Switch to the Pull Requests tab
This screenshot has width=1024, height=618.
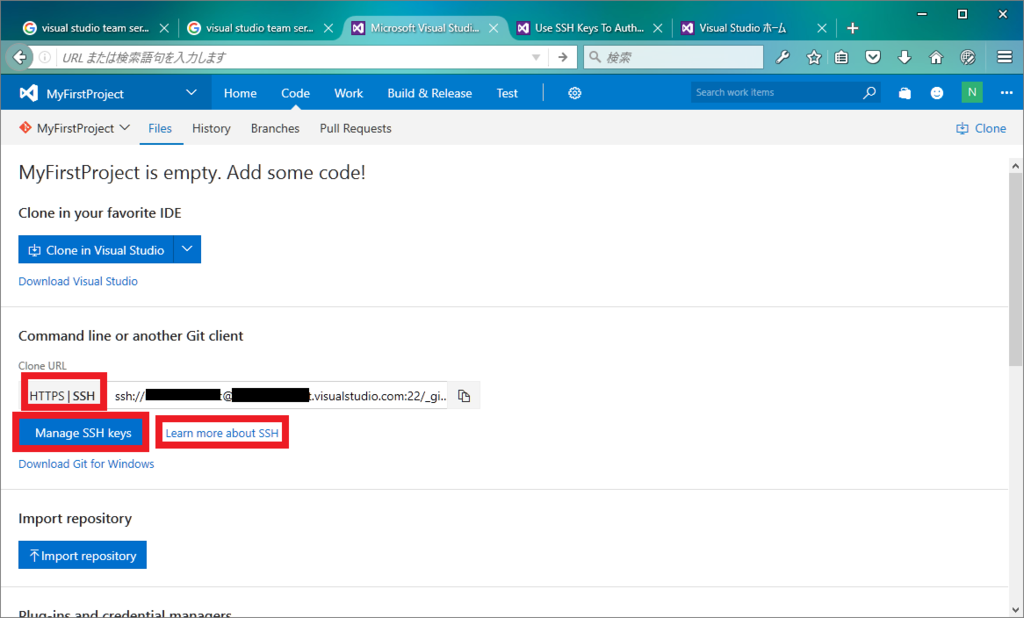coord(356,129)
